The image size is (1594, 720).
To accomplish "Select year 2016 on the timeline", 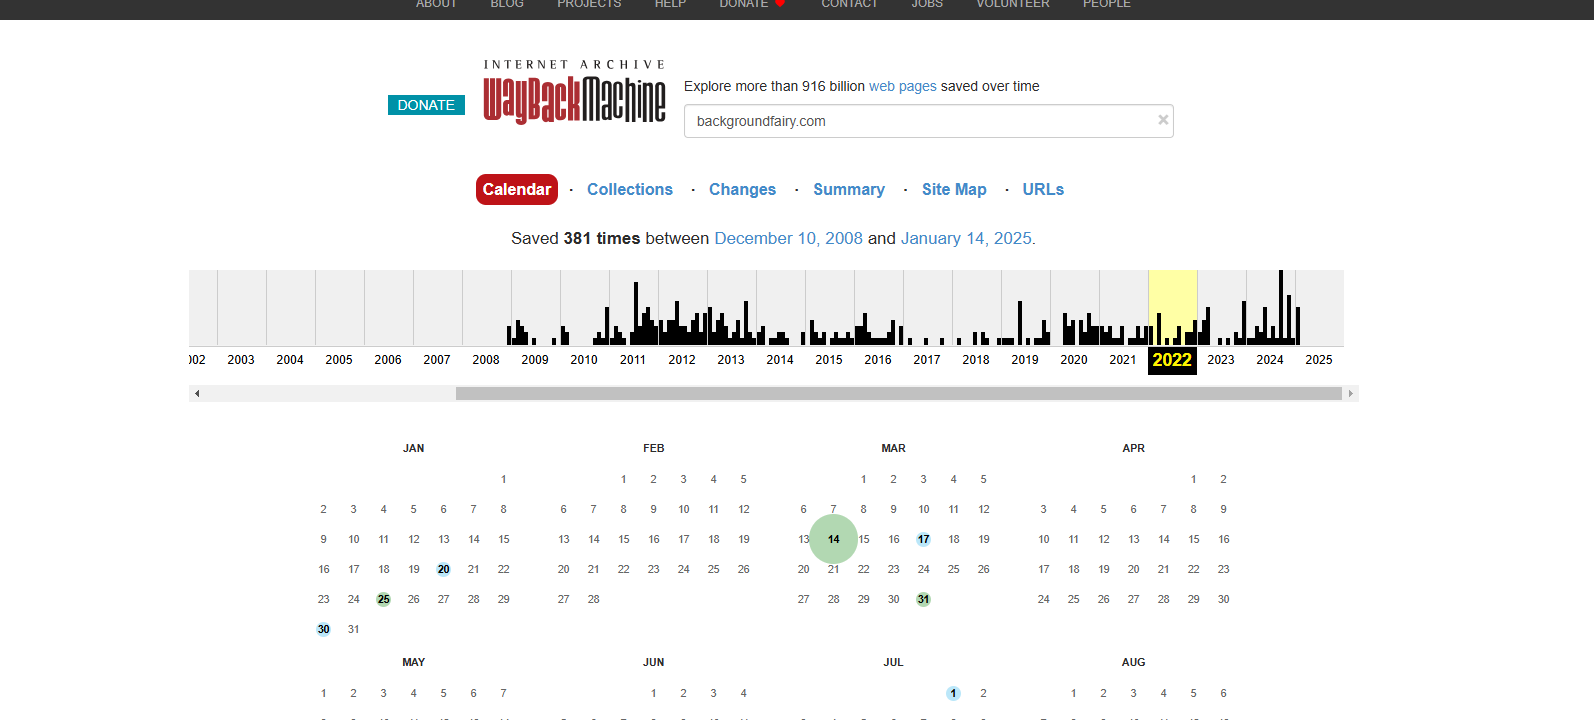I will click(x=878, y=360).
